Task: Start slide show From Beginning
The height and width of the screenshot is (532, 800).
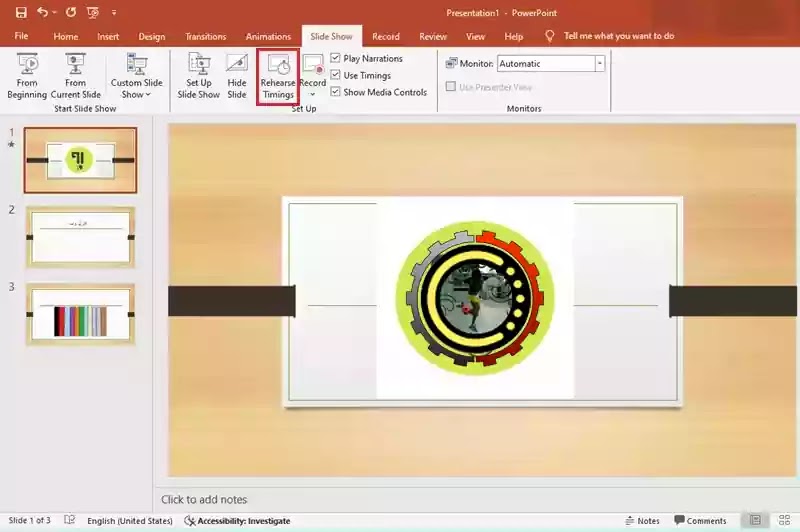Action: 27,76
